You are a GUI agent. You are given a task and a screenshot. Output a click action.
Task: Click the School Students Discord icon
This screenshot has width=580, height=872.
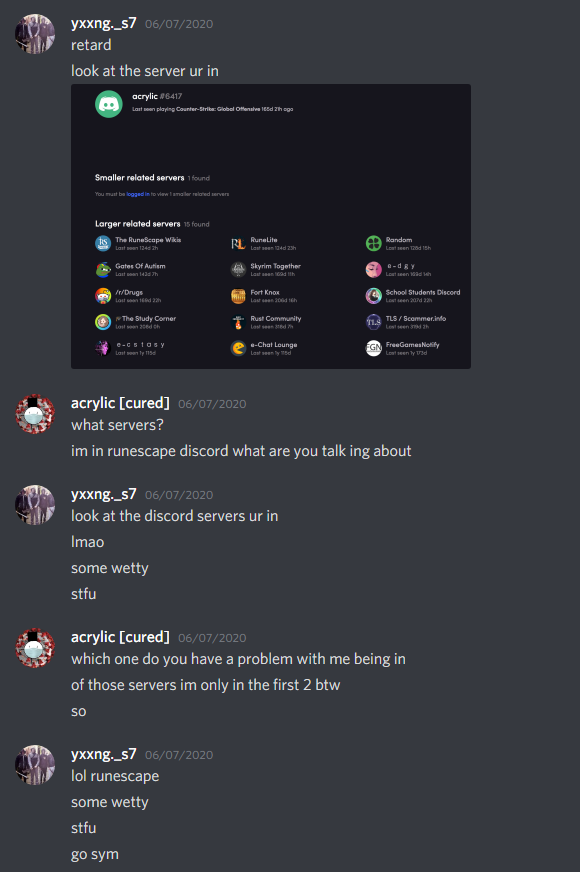pos(373,296)
